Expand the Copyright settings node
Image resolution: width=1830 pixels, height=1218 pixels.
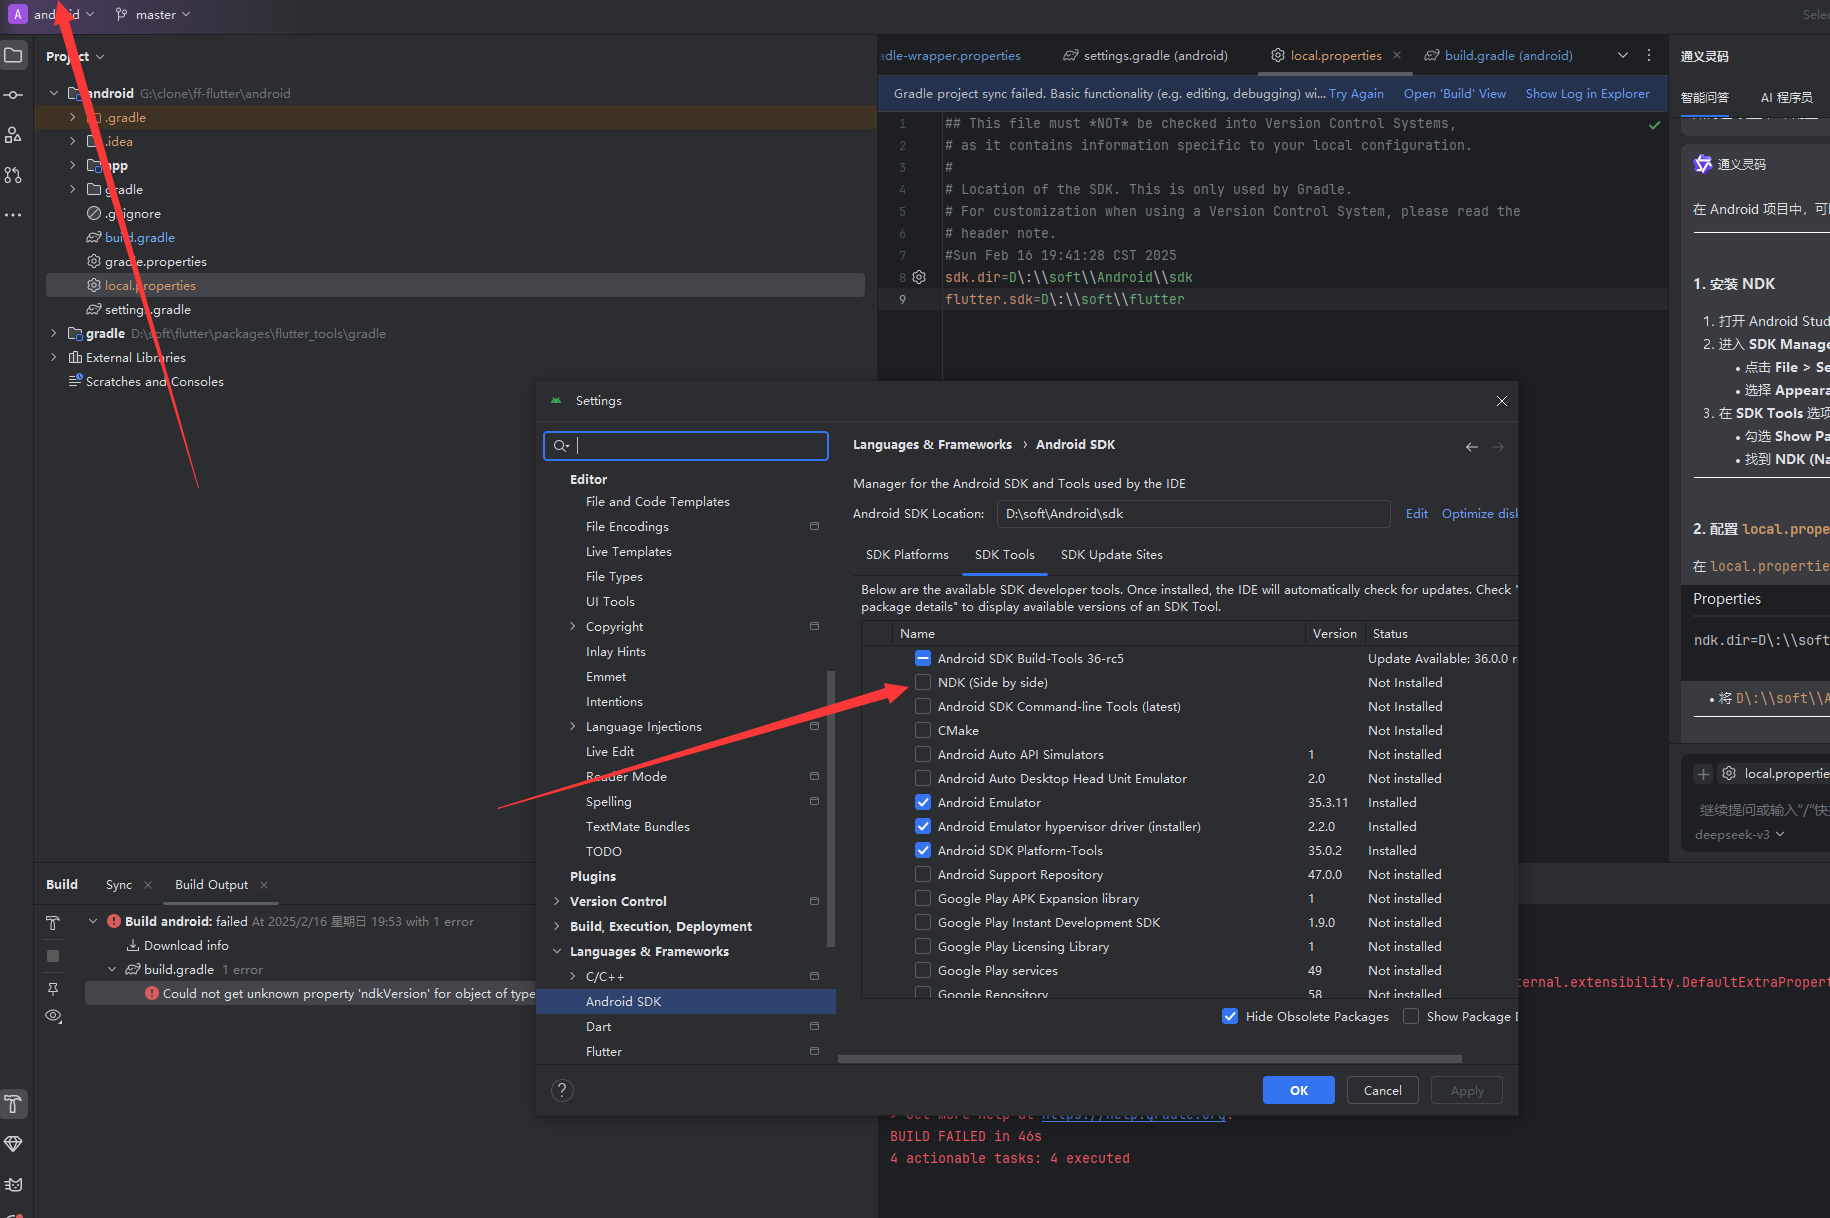tap(573, 626)
